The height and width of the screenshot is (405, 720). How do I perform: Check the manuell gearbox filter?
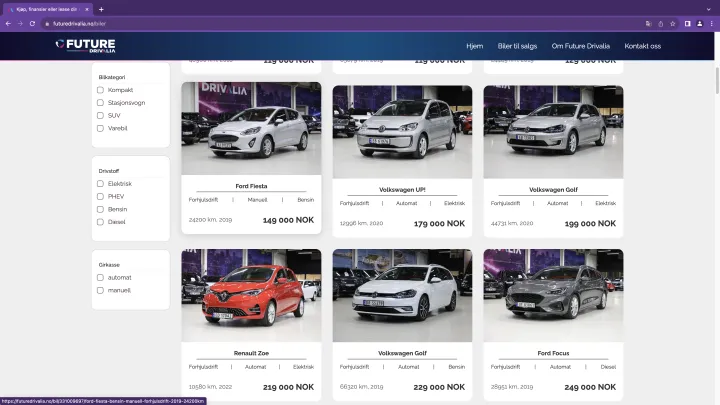pos(100,290)
